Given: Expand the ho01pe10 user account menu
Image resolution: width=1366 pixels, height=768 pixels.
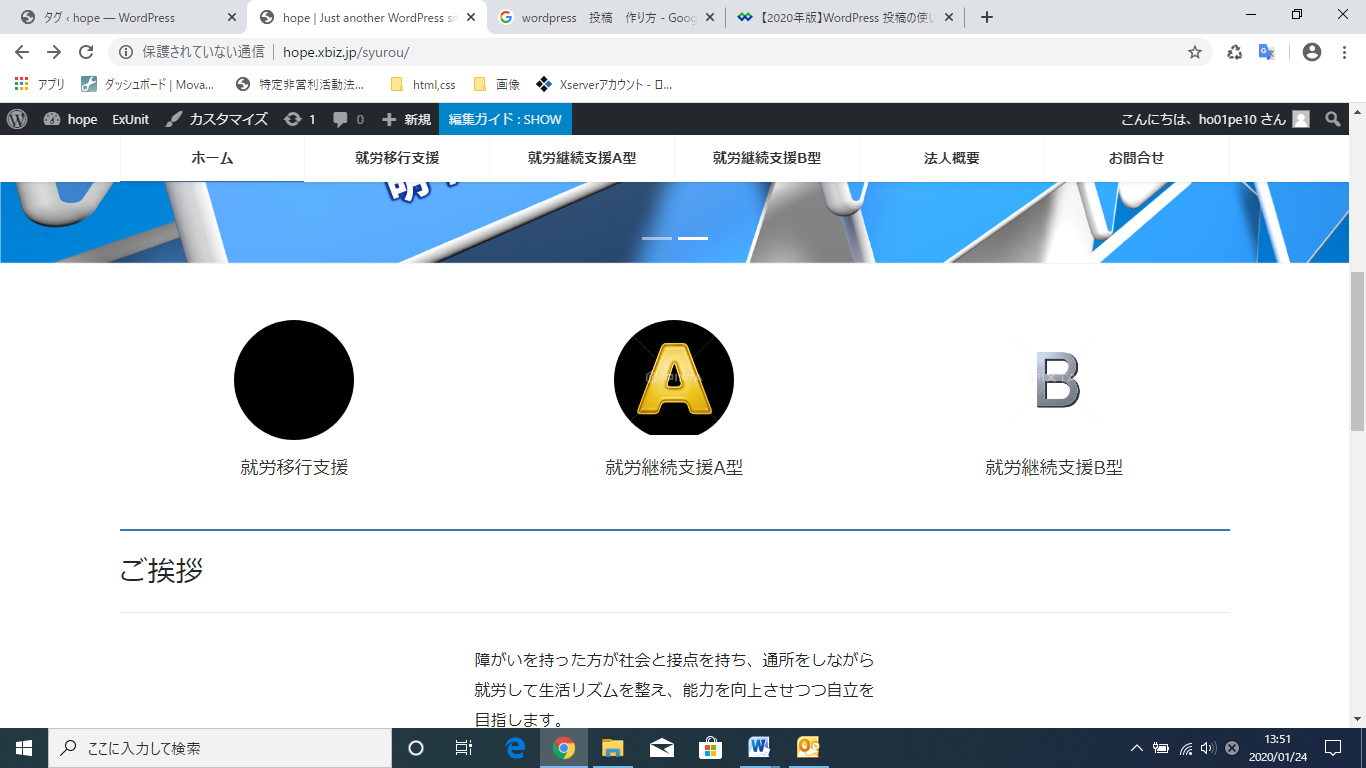Looking at the screenshot, I should 1214,119.
